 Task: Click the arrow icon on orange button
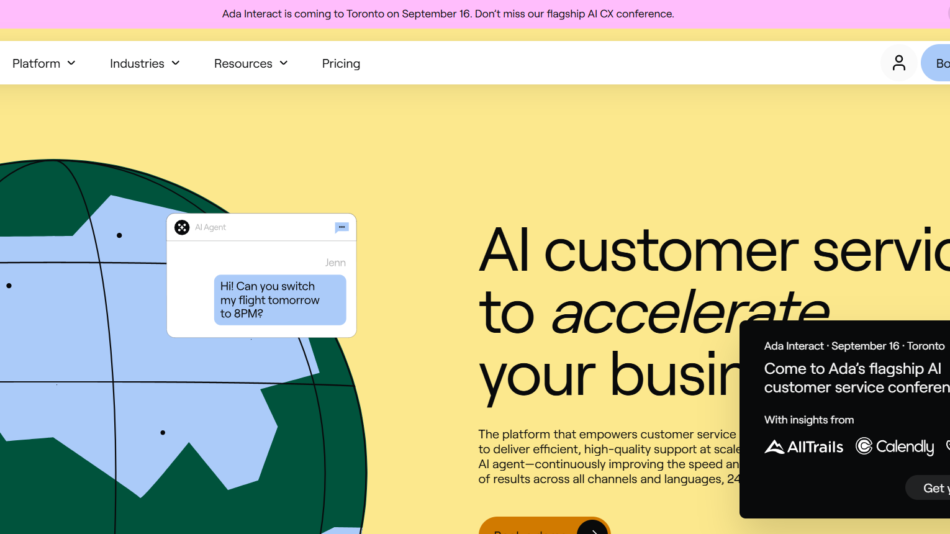[592, 528]
